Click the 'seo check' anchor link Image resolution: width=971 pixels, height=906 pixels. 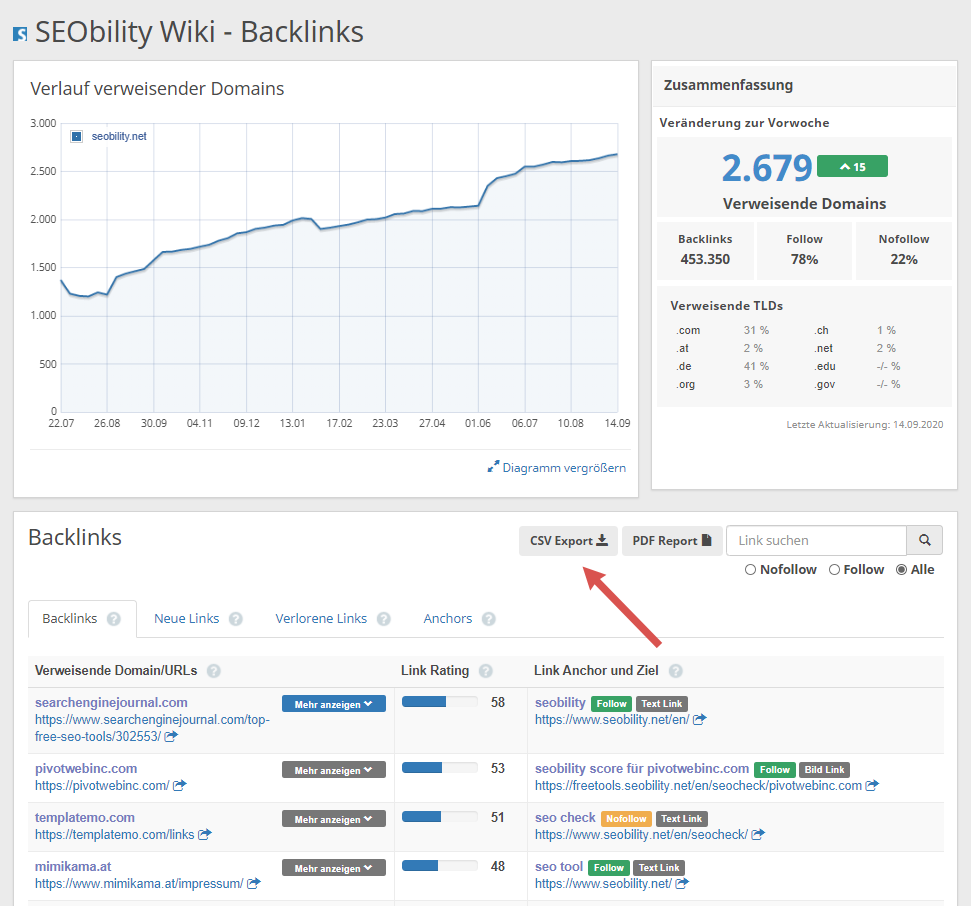[x=565, y=817]
